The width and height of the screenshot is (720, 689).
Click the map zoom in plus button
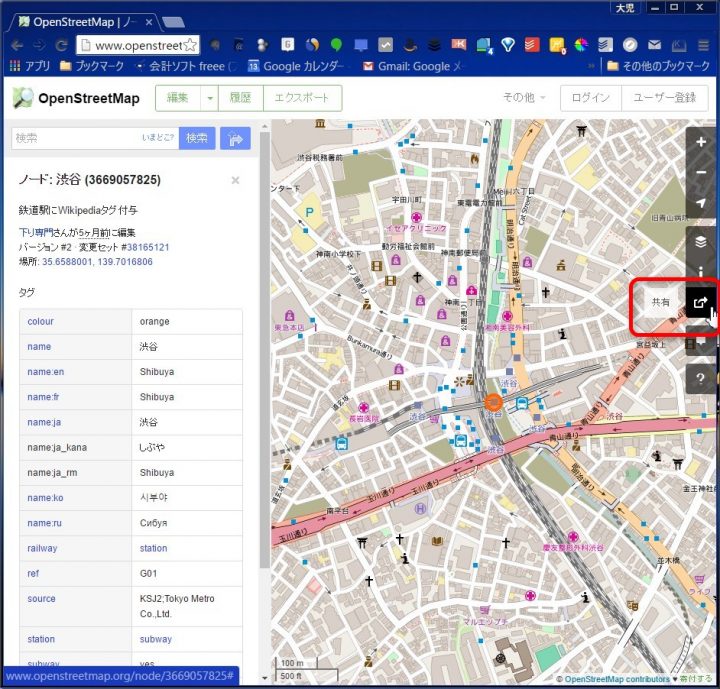coord(700,142)
